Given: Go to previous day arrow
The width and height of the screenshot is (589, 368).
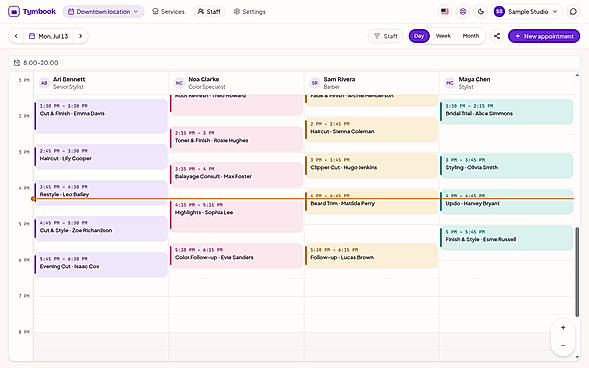Looking at the screenshot, I should point(16,36).
